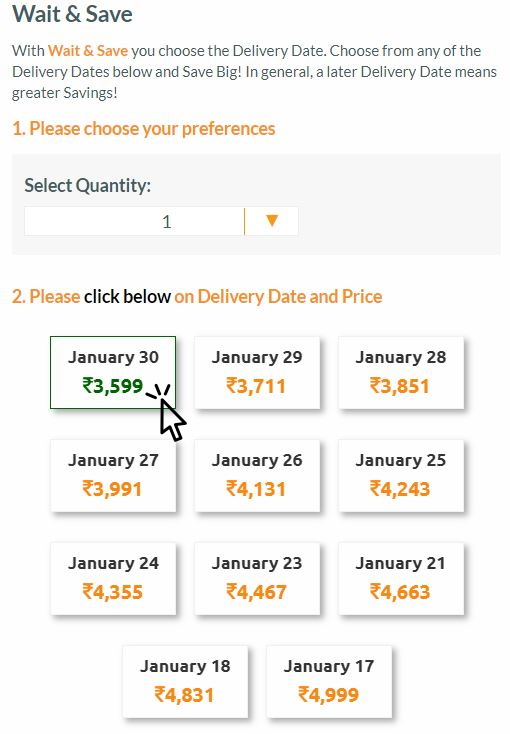Click the Select Quantity field showing 1
Image resolution: width=510 pixels, height=734 pixels.
click(161, 221)
